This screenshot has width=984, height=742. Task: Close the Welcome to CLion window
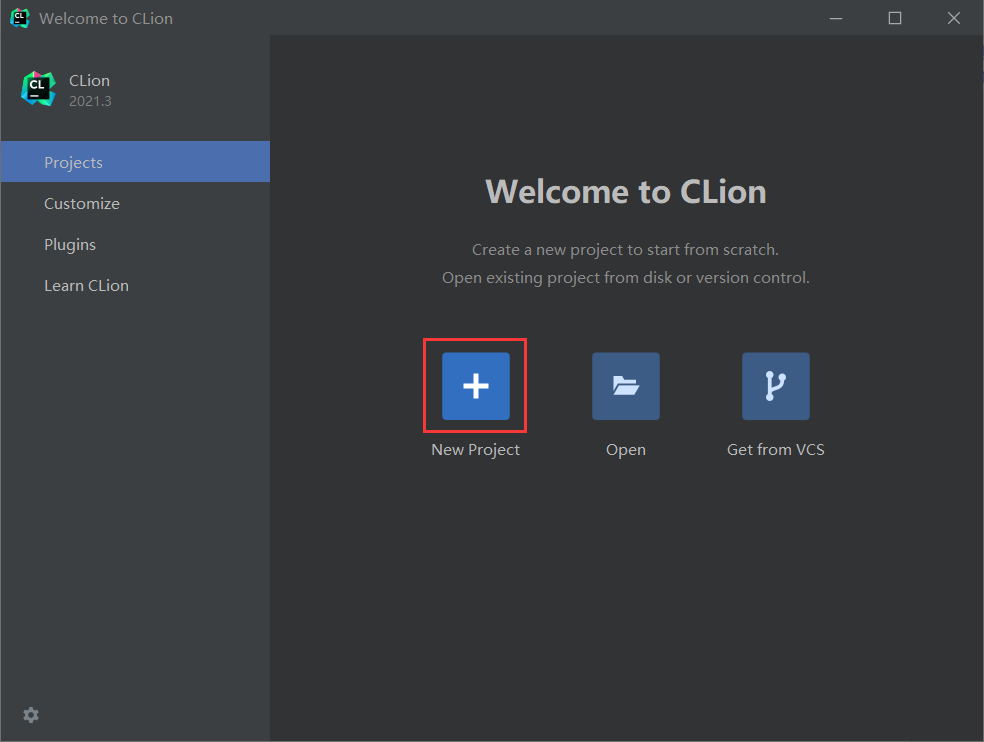954,18
